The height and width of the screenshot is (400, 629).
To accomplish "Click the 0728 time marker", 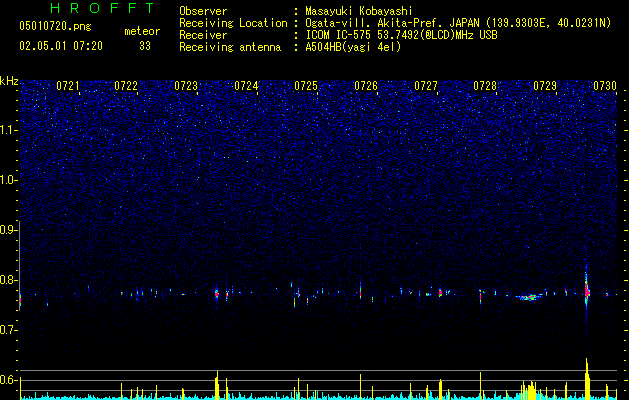I will click(485, 86).
